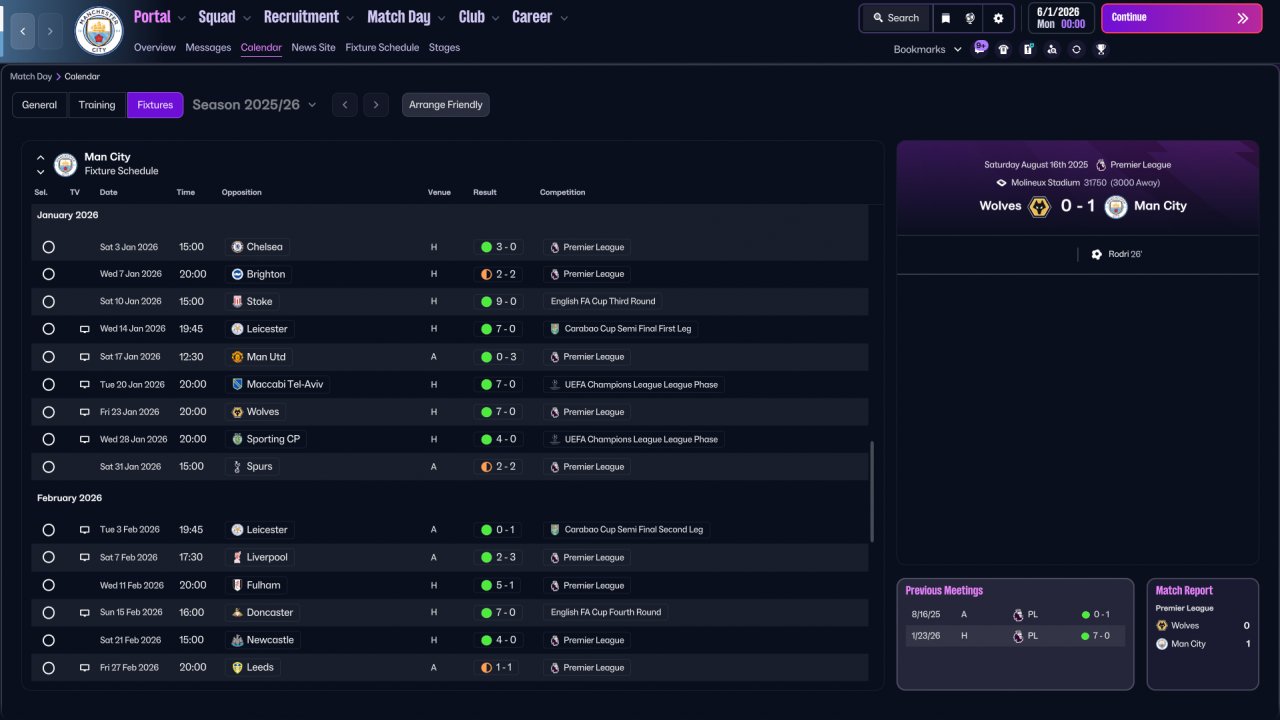
Task: Open the News Site submenu item
Action: pos(314,48)
